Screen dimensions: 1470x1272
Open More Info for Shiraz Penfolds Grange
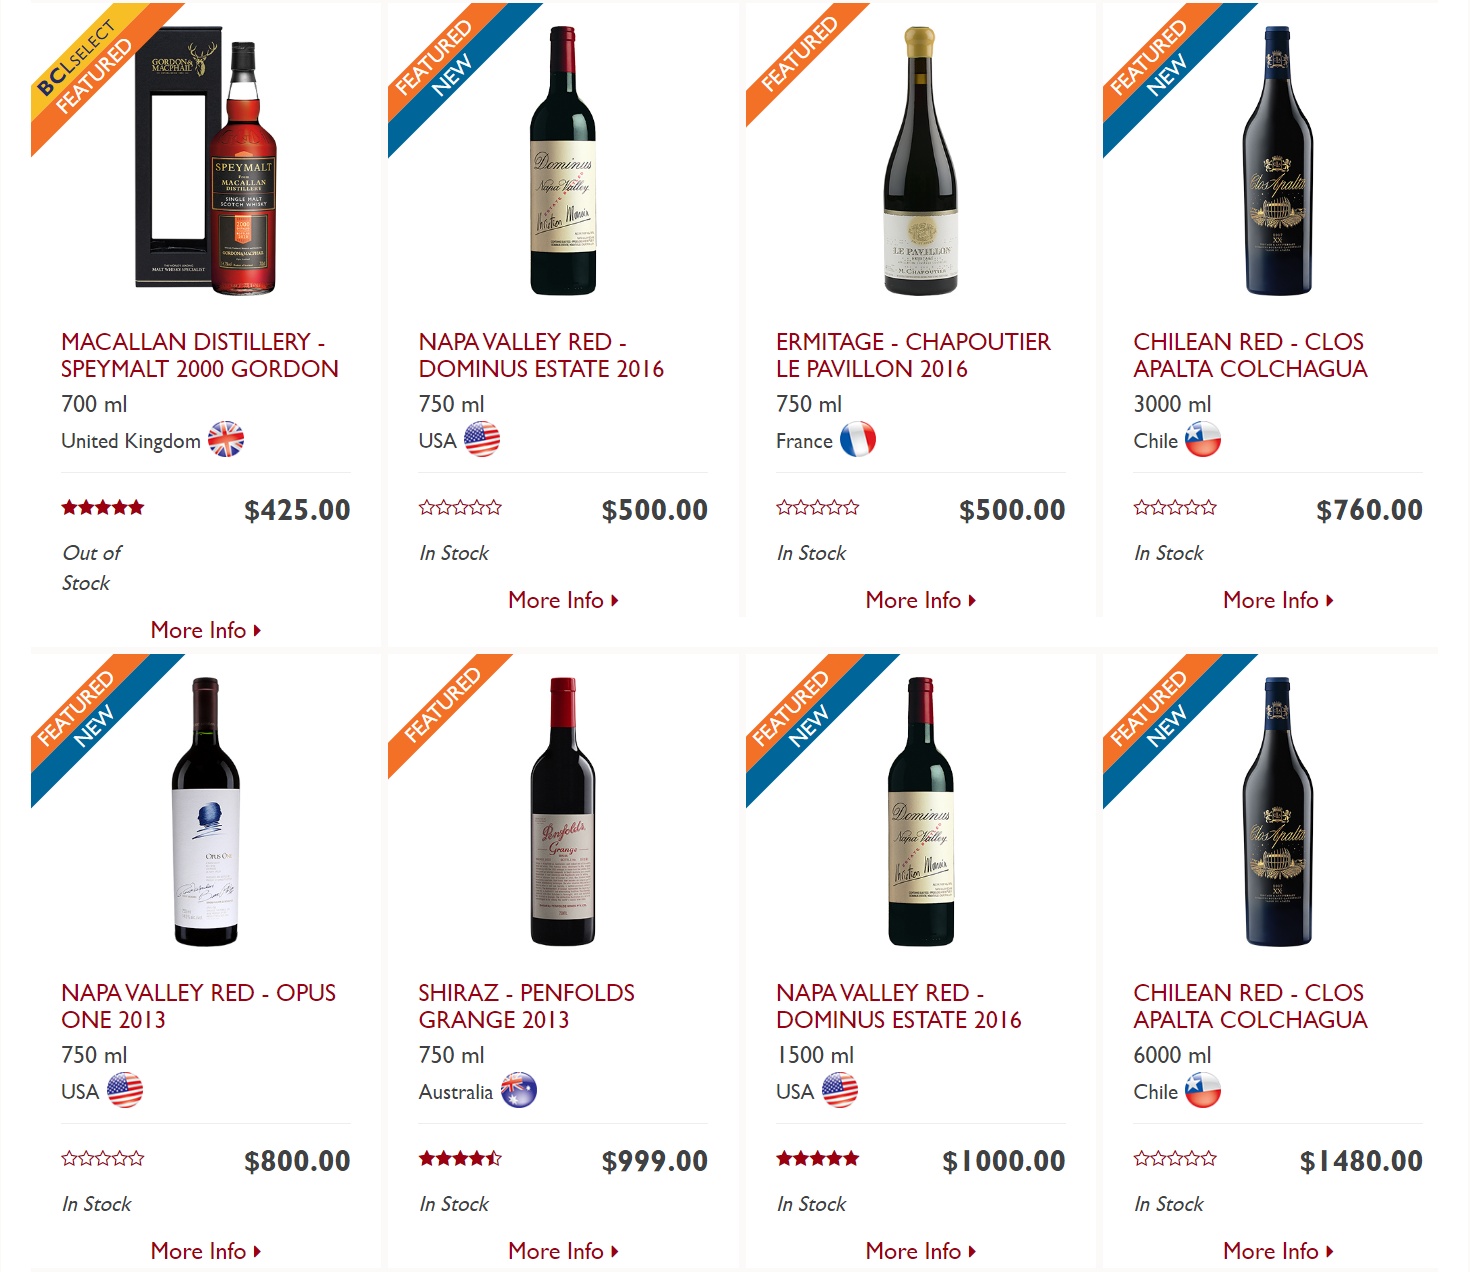tap(563, 1251)
